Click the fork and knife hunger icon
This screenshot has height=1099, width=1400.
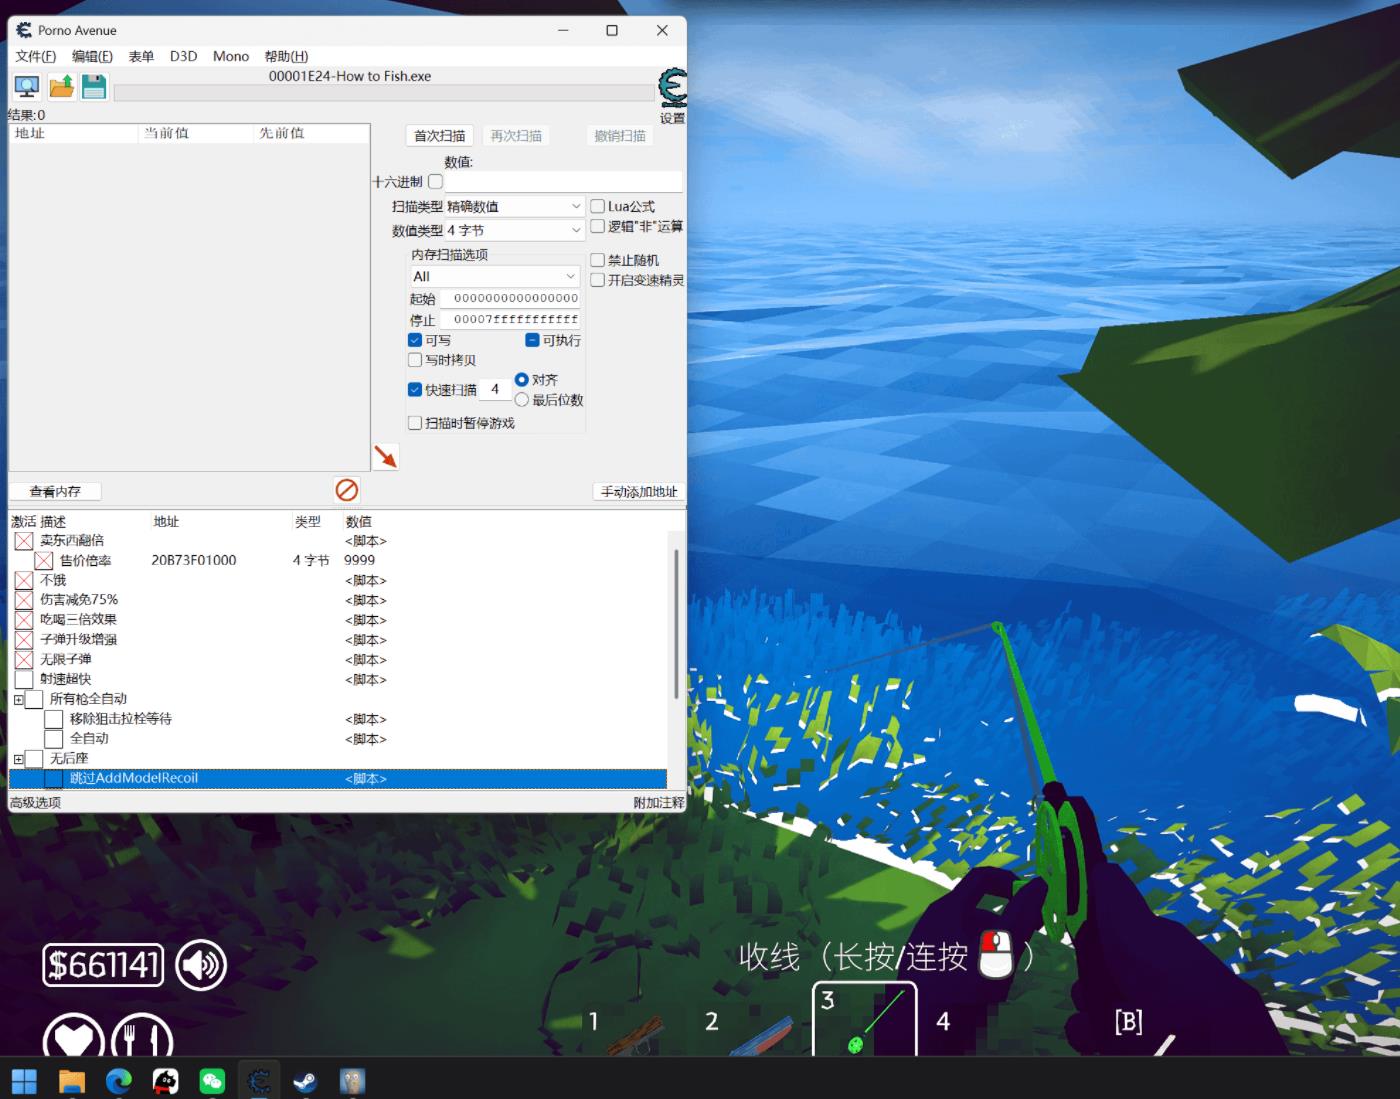point(142,1038)
